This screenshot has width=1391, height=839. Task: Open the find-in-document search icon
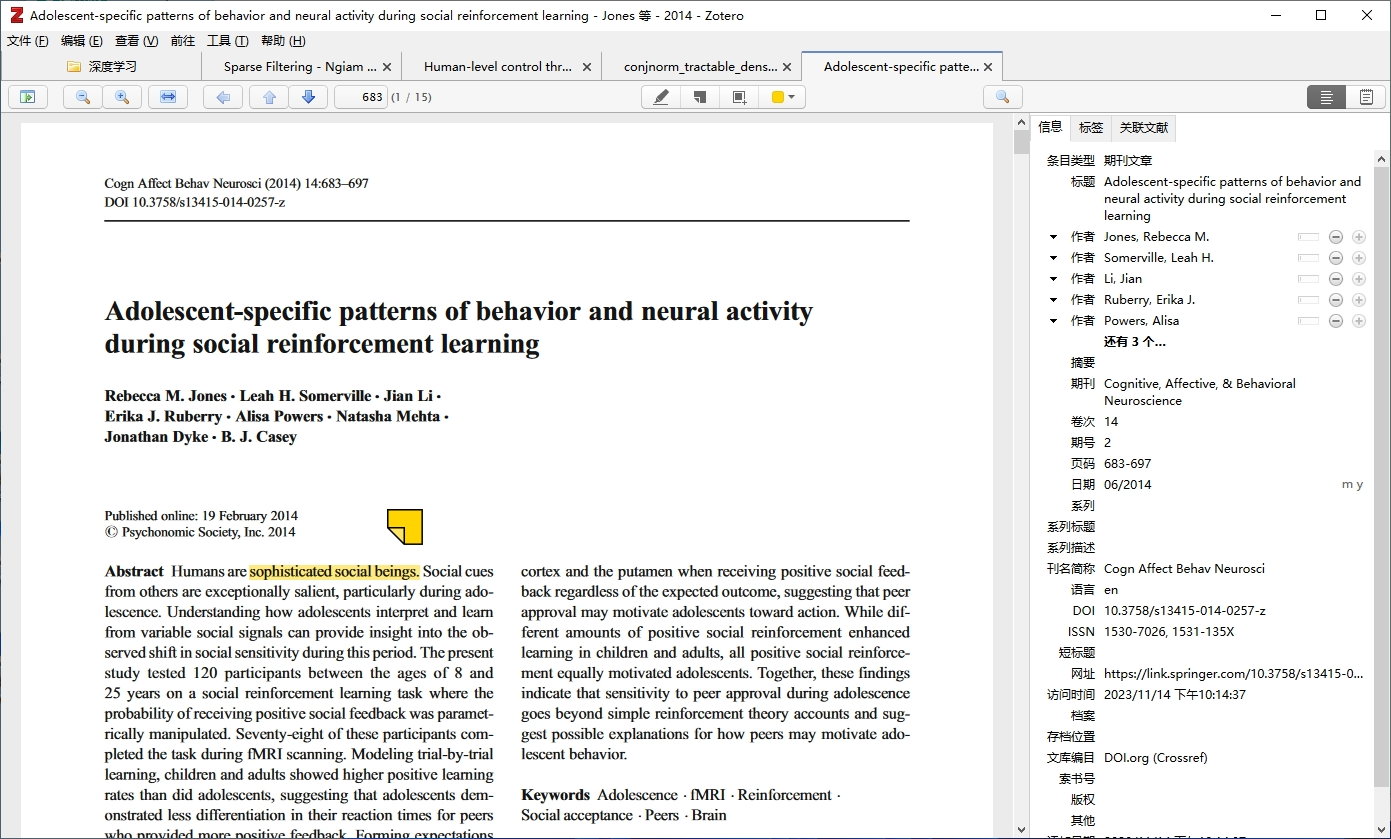tap(1002, 97)
